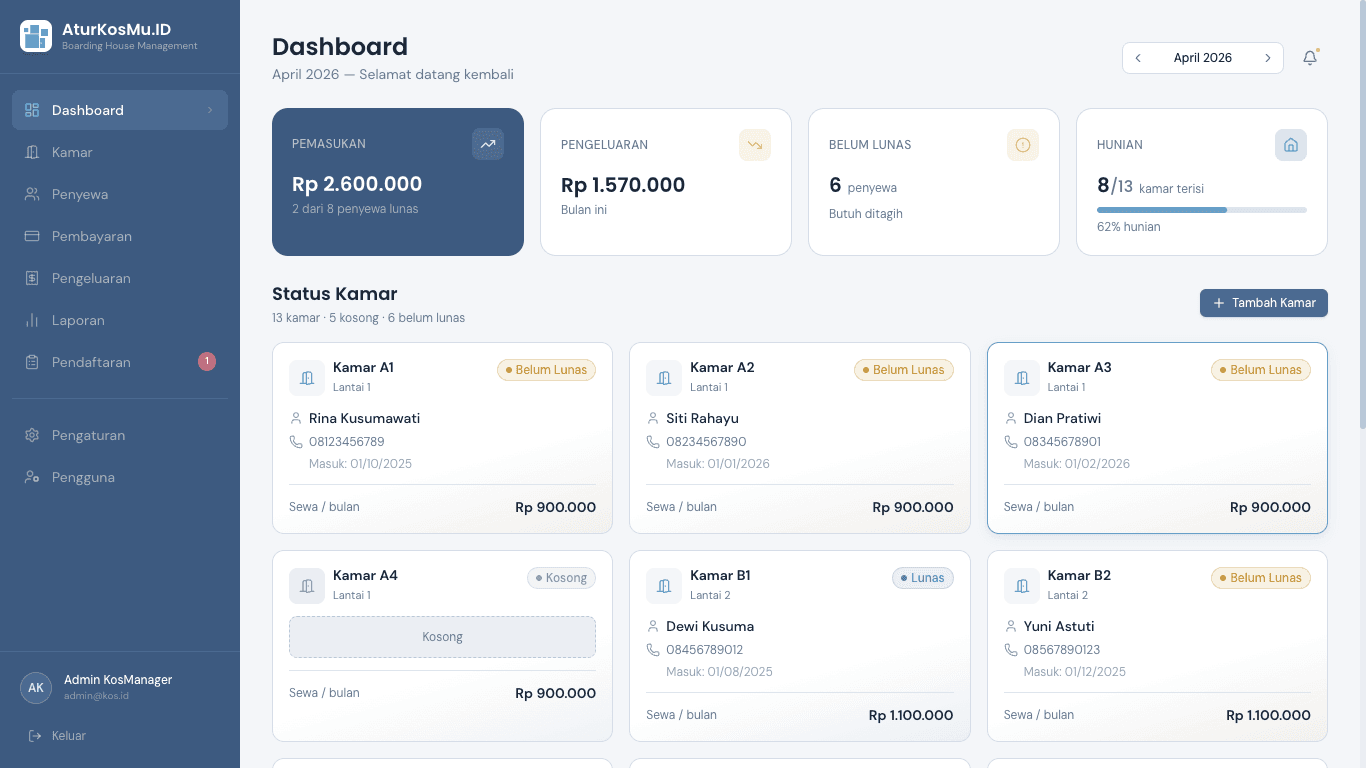The image size is (1366, 768).
Task: Click the Rp 1.100.000 rent of Kamar B1
Action: pyautogui.click(x=911, y=715)
